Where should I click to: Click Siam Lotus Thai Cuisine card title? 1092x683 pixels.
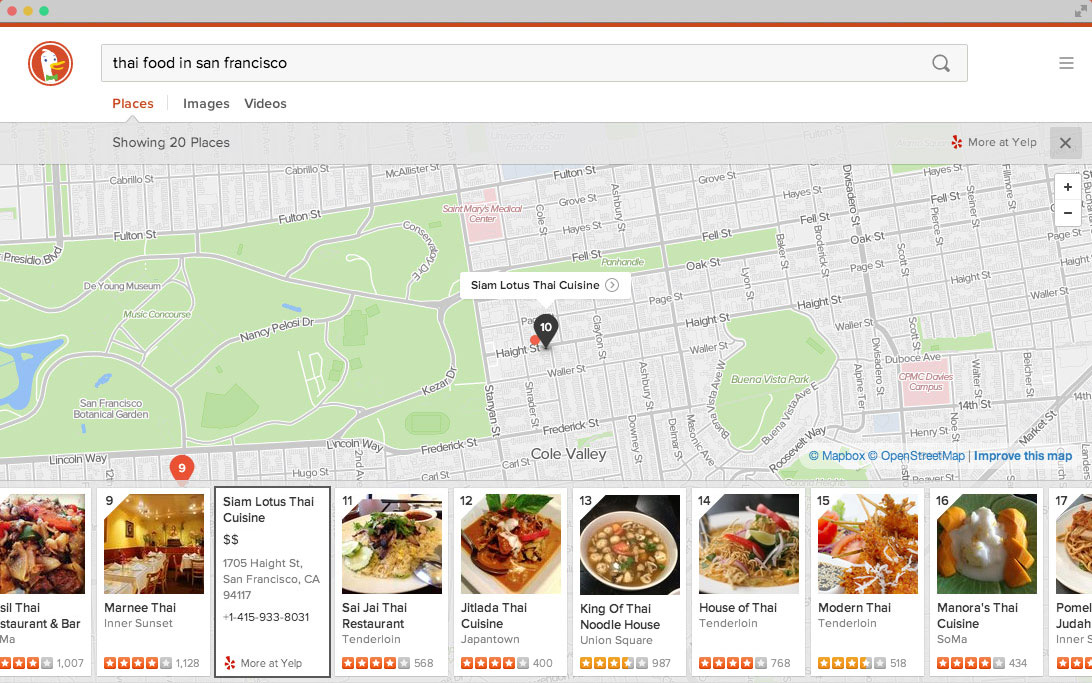(x=269, y=510)
